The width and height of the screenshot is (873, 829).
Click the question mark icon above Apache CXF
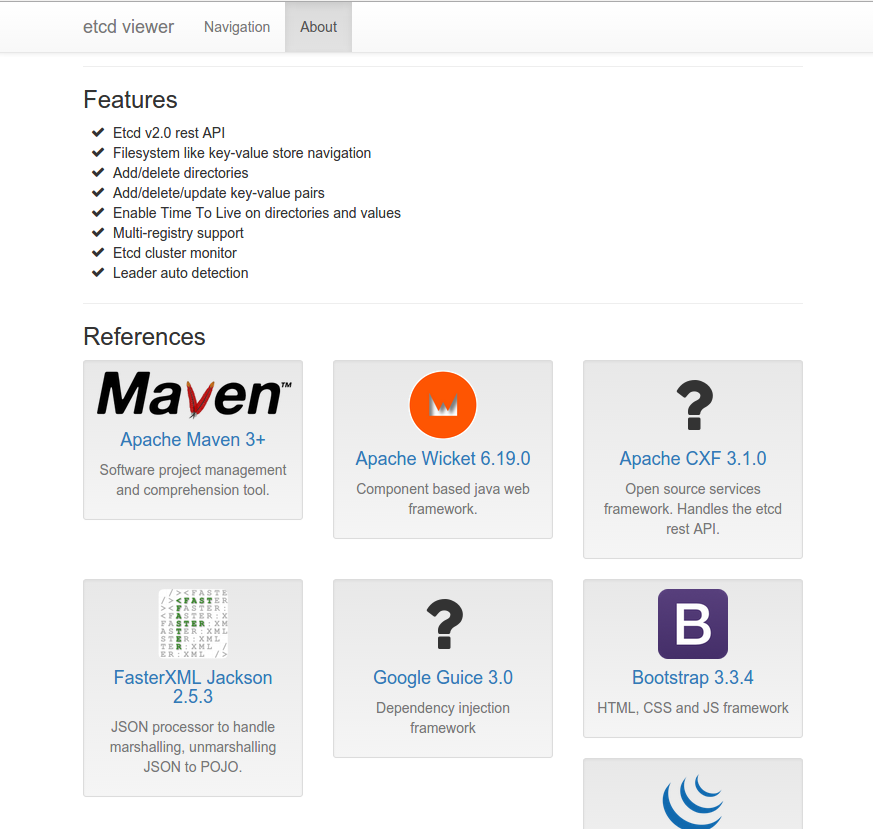coord(694,405)
